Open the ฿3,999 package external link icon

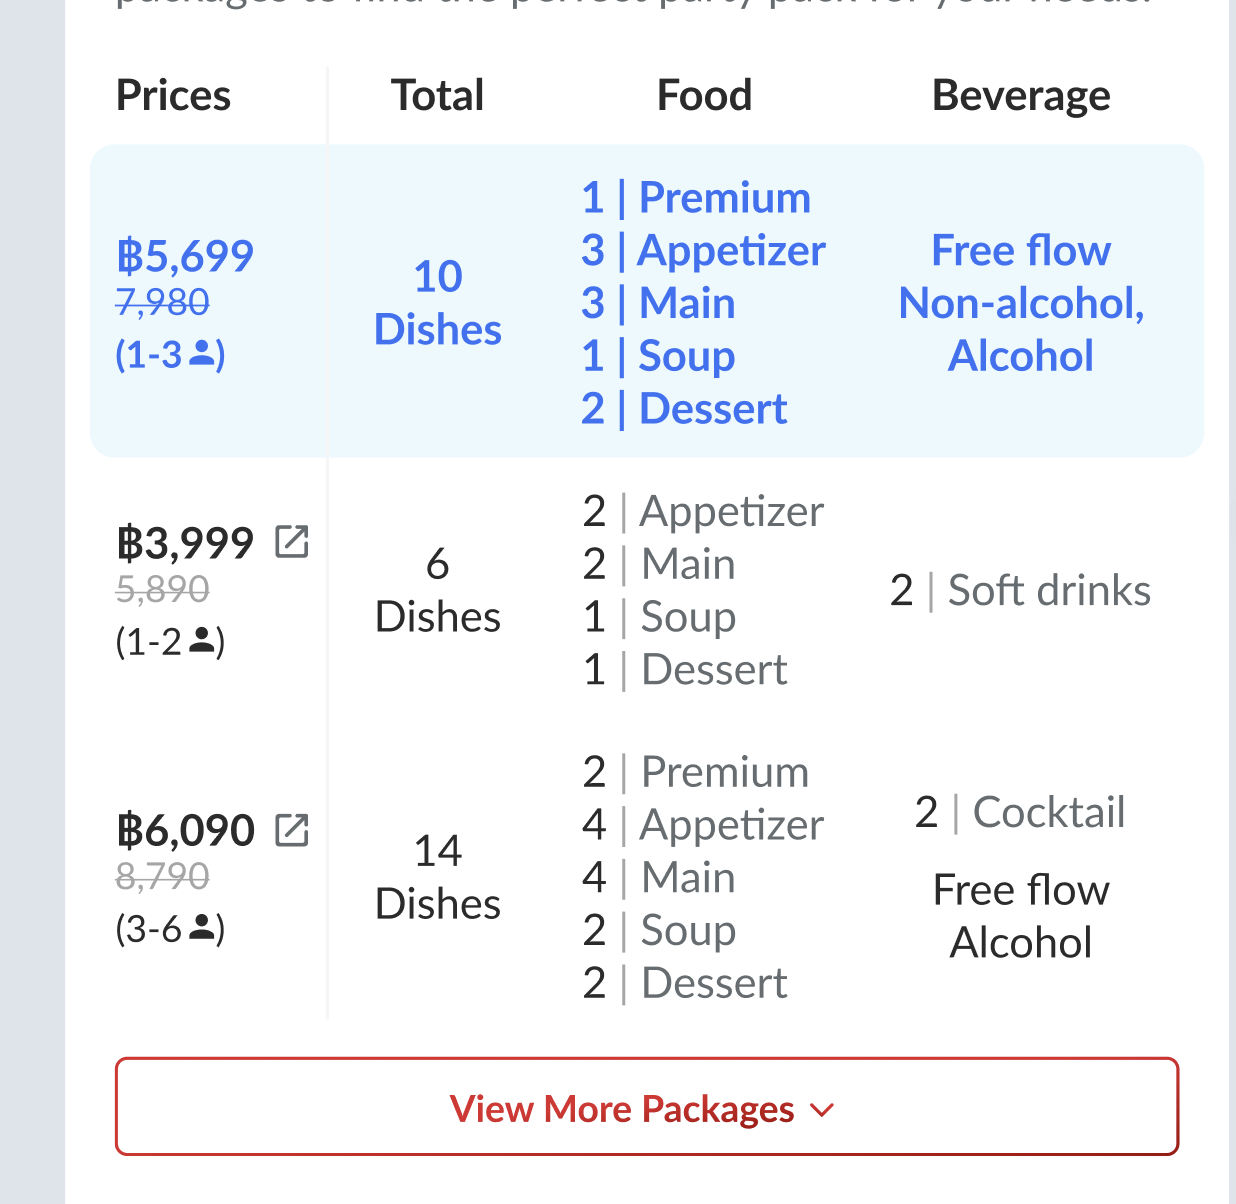coord(291,542)
